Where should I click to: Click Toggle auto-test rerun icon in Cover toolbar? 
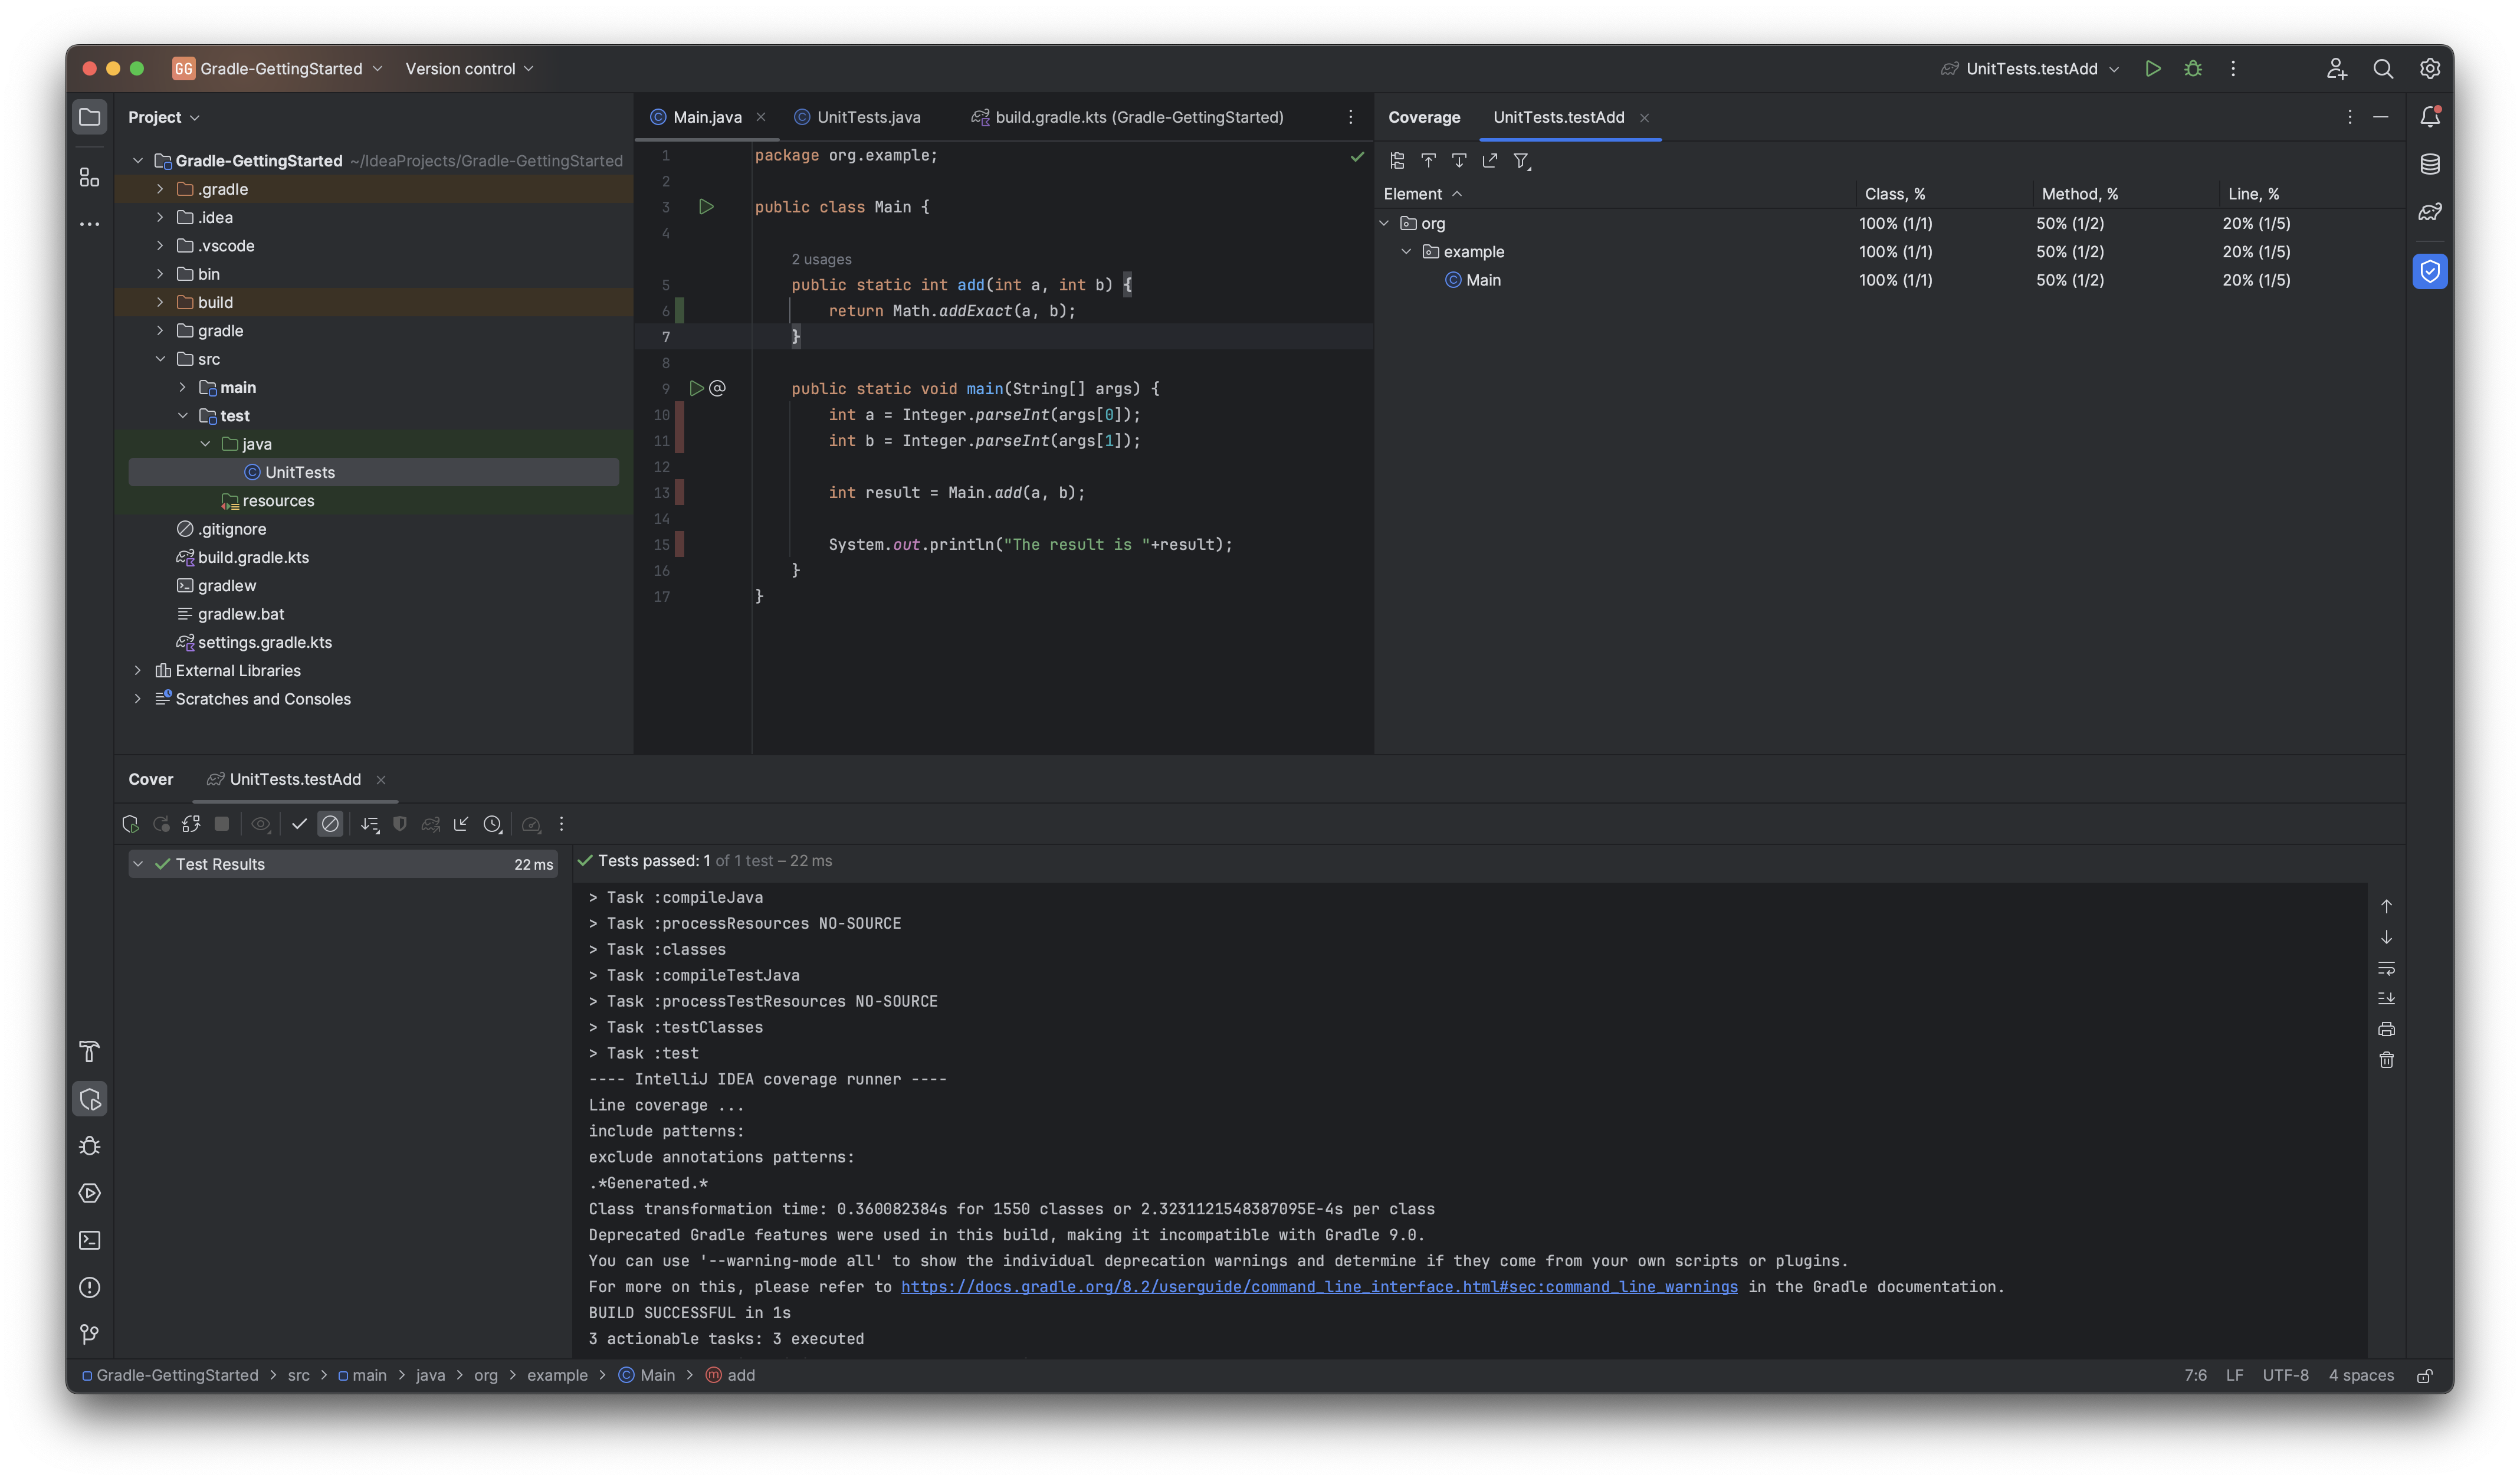(x=191, y=824)
